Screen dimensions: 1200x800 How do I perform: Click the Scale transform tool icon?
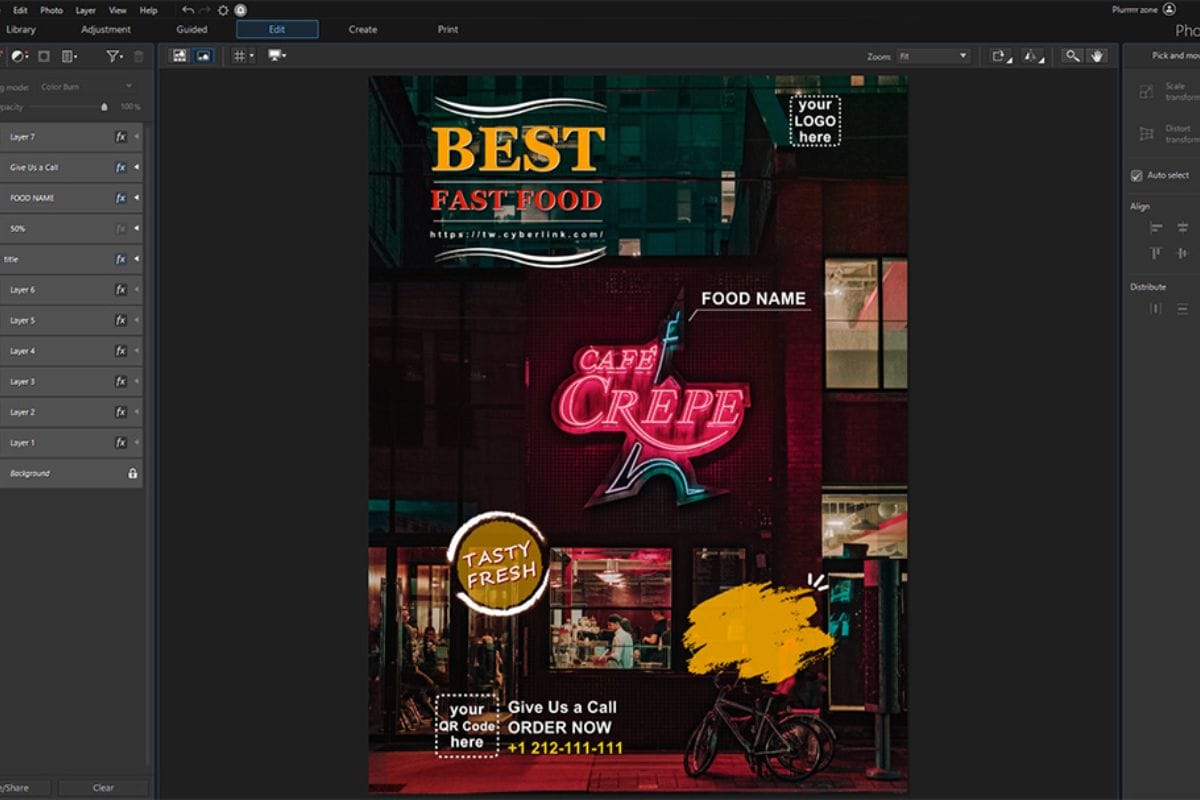[1146, 92]
